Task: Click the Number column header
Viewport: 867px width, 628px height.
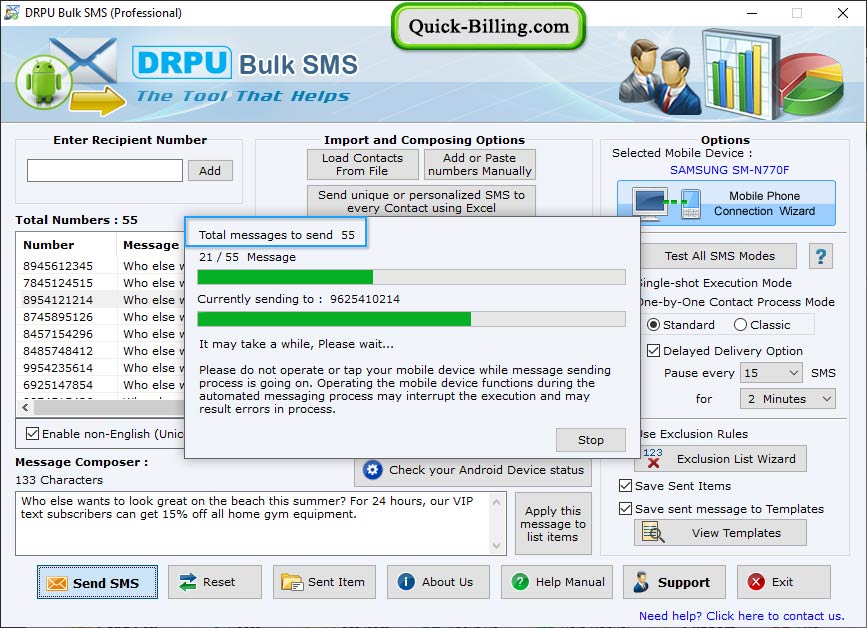Action: pos(67,245)
